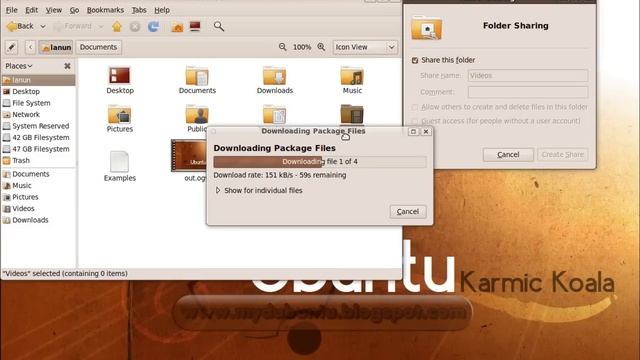Select Videos bookmark in sidebar
This screenshot has width=640, height=360.
(x=38, y=208)
